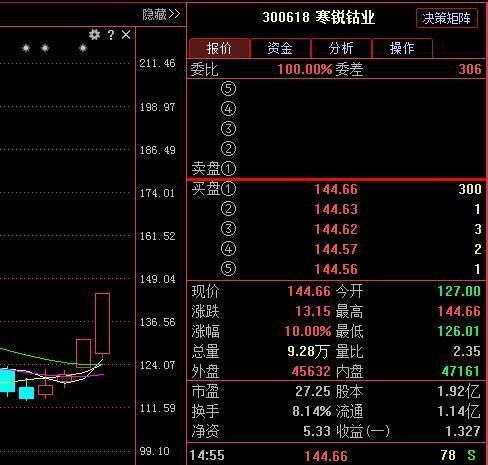The height and width of the screenshot is (465, 488).
Task: Select bid price 144.62
Action: (x=336, y=229)
